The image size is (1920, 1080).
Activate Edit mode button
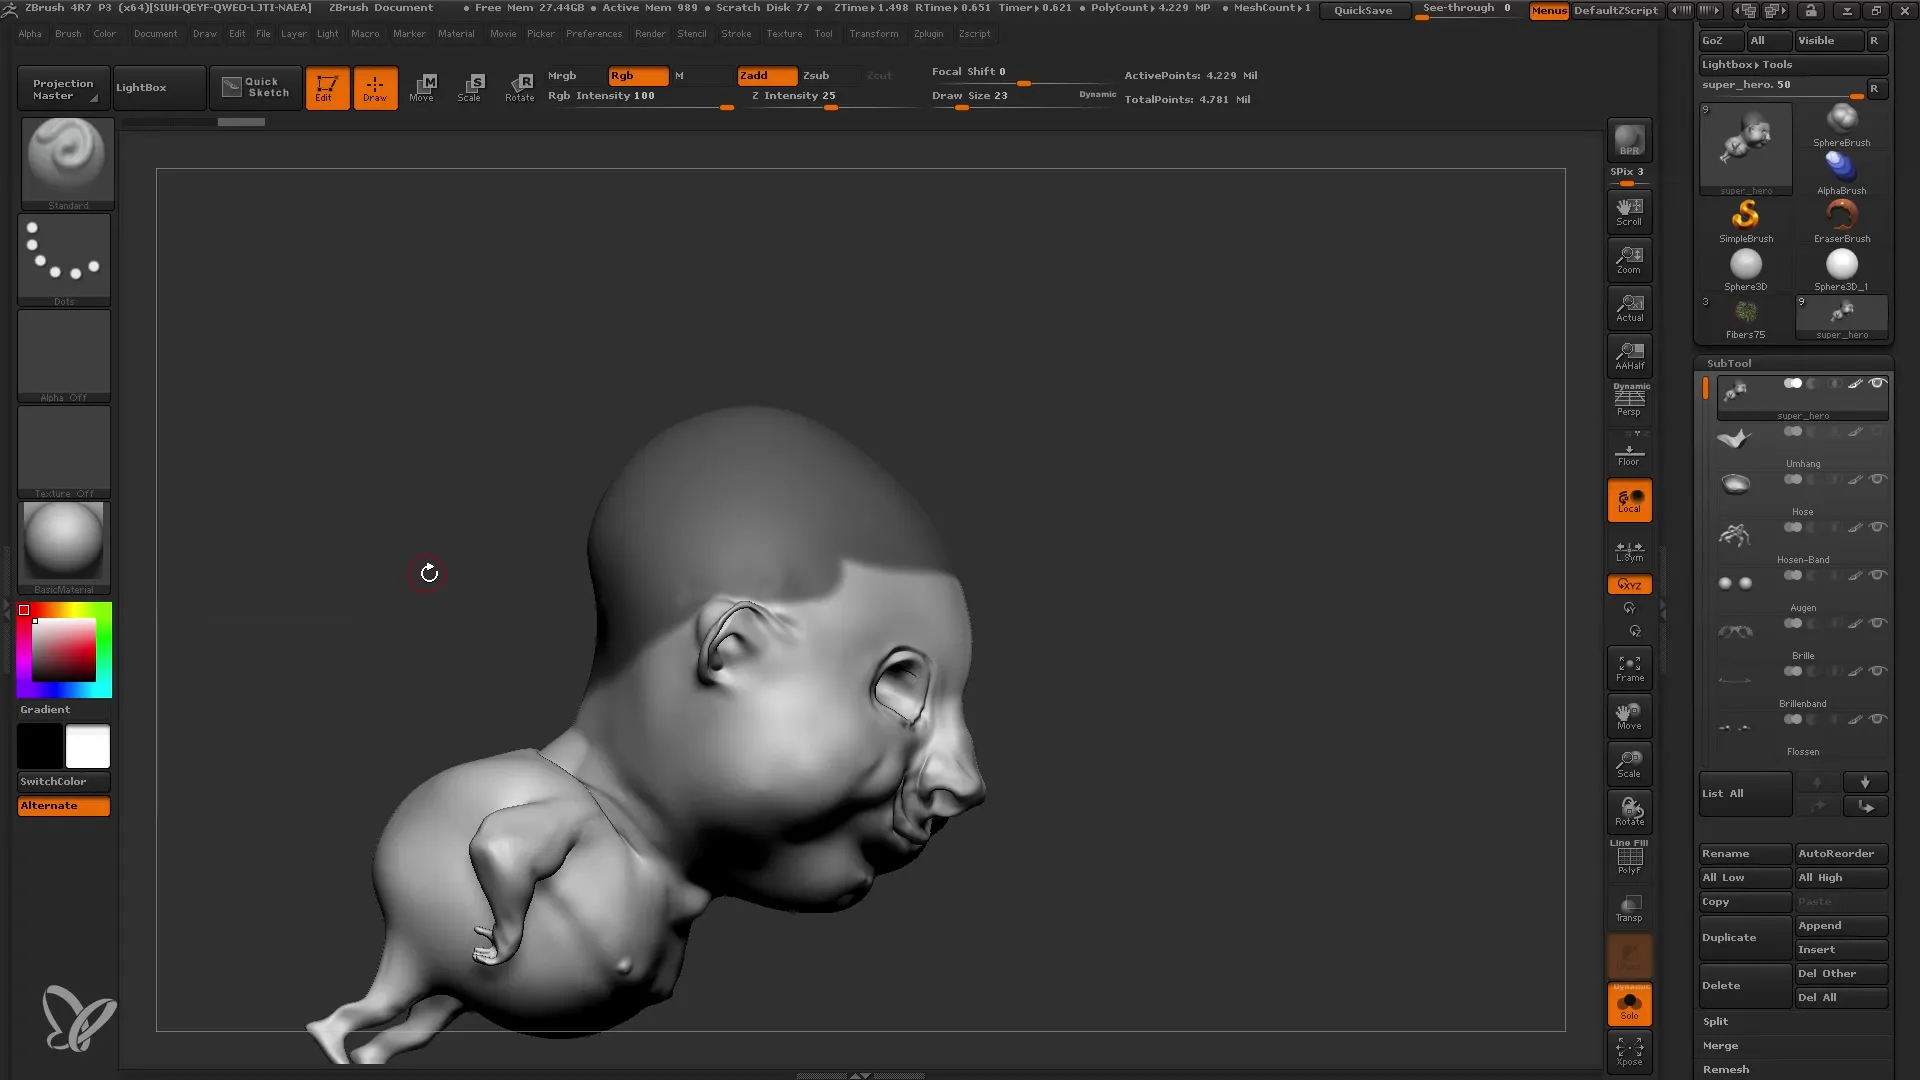(x=327, y=88)
